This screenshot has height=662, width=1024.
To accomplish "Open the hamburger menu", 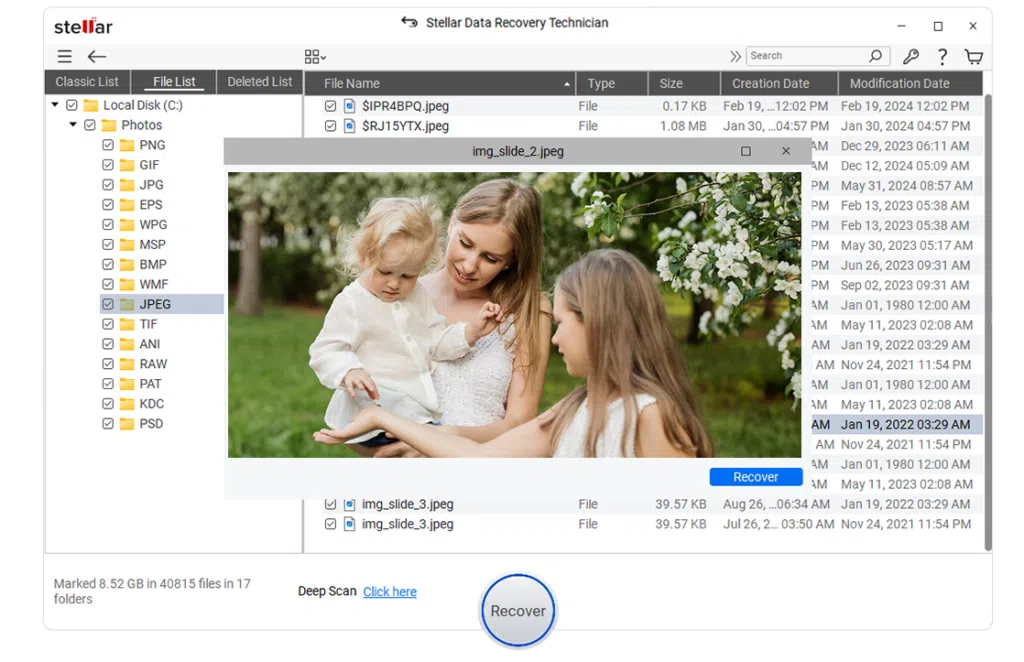I will click(x=65, y=56).
